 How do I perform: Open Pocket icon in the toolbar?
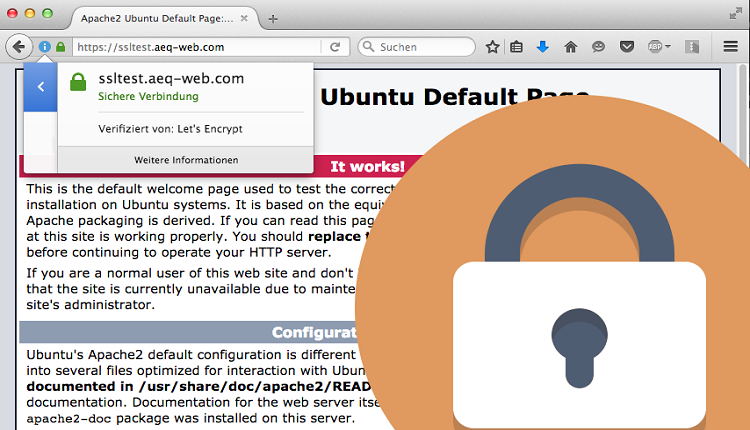click(627, 47)
